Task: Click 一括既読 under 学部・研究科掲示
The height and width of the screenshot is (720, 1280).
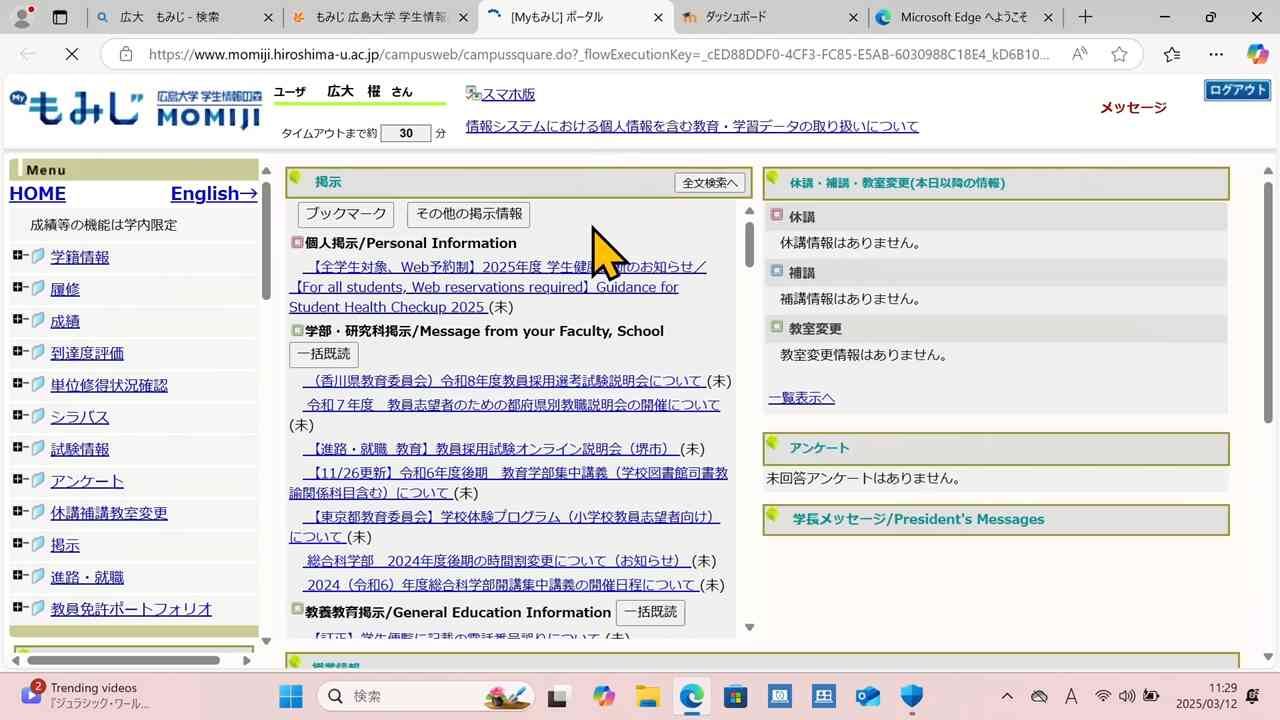Action: (x=324, y=354)
